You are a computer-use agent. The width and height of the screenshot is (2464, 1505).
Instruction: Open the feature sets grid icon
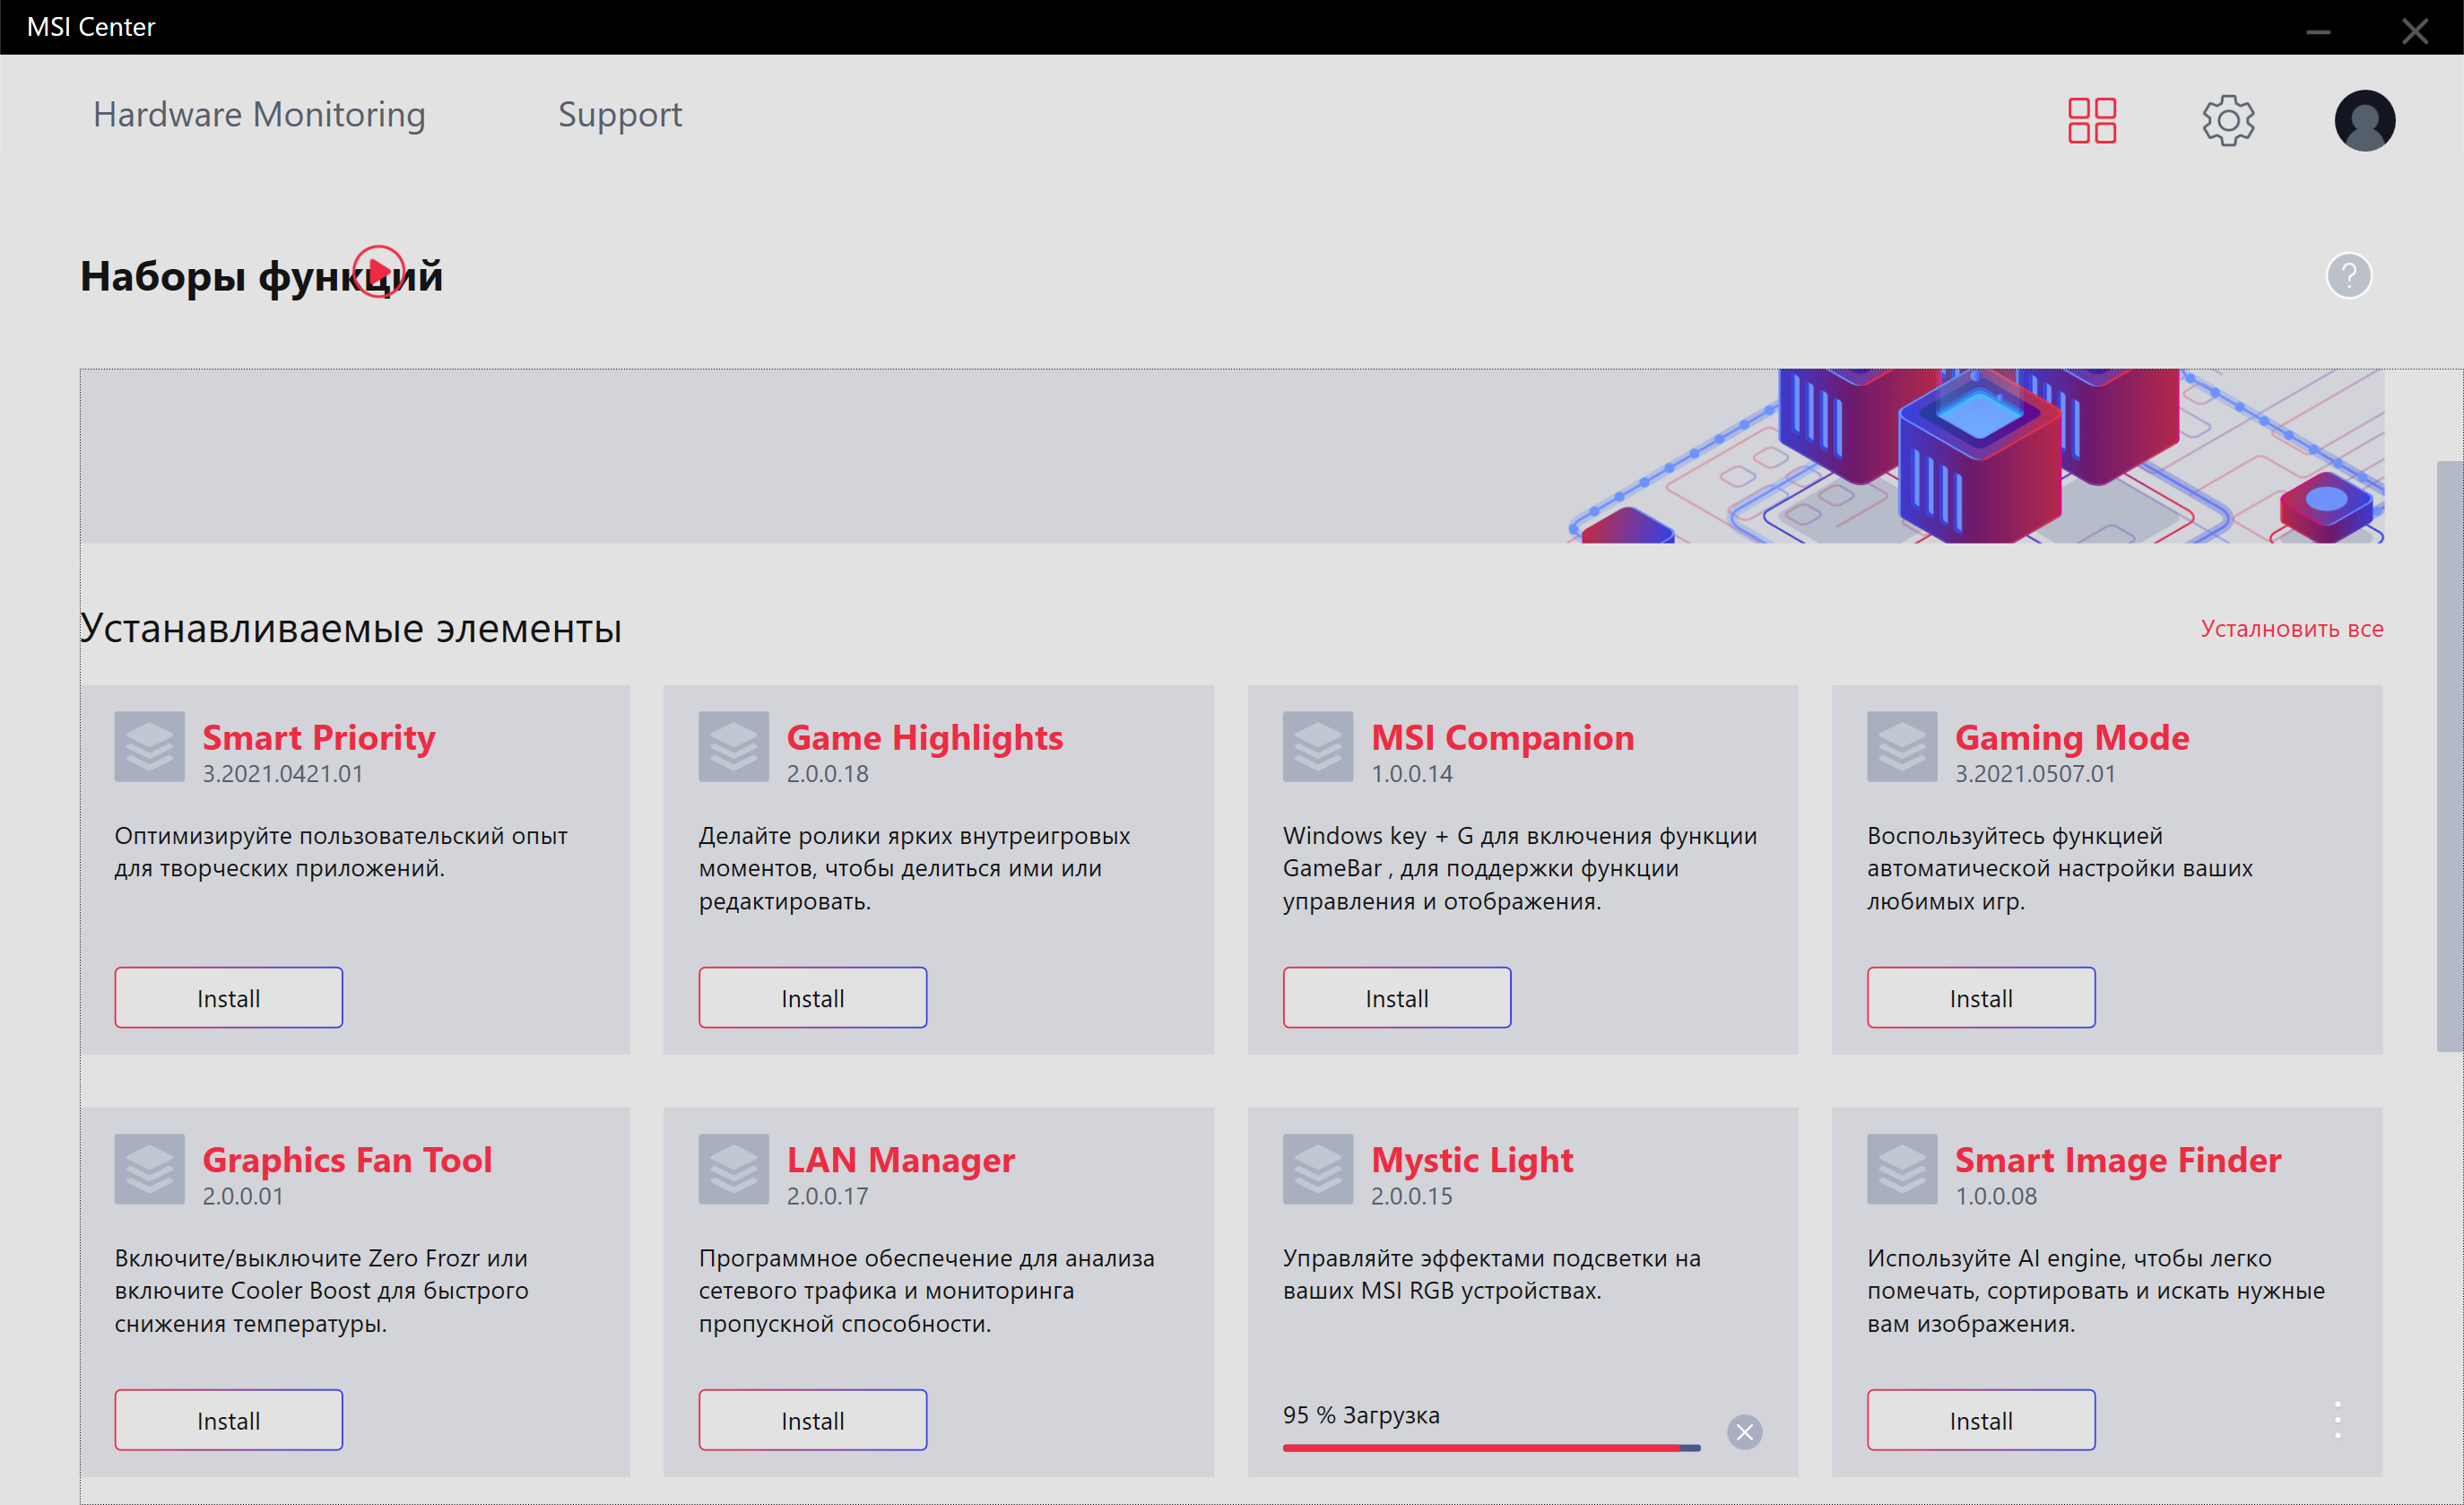(x=2091, y=120)
